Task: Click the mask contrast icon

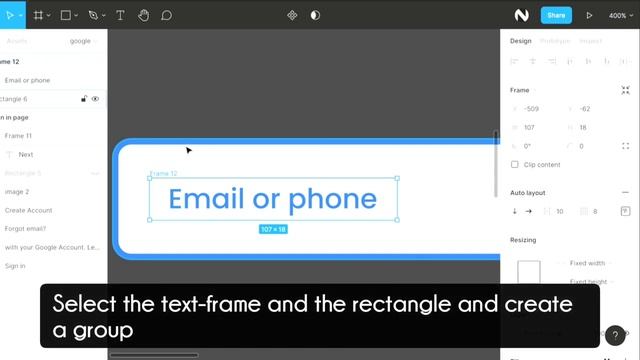Action: pos(315,15)
